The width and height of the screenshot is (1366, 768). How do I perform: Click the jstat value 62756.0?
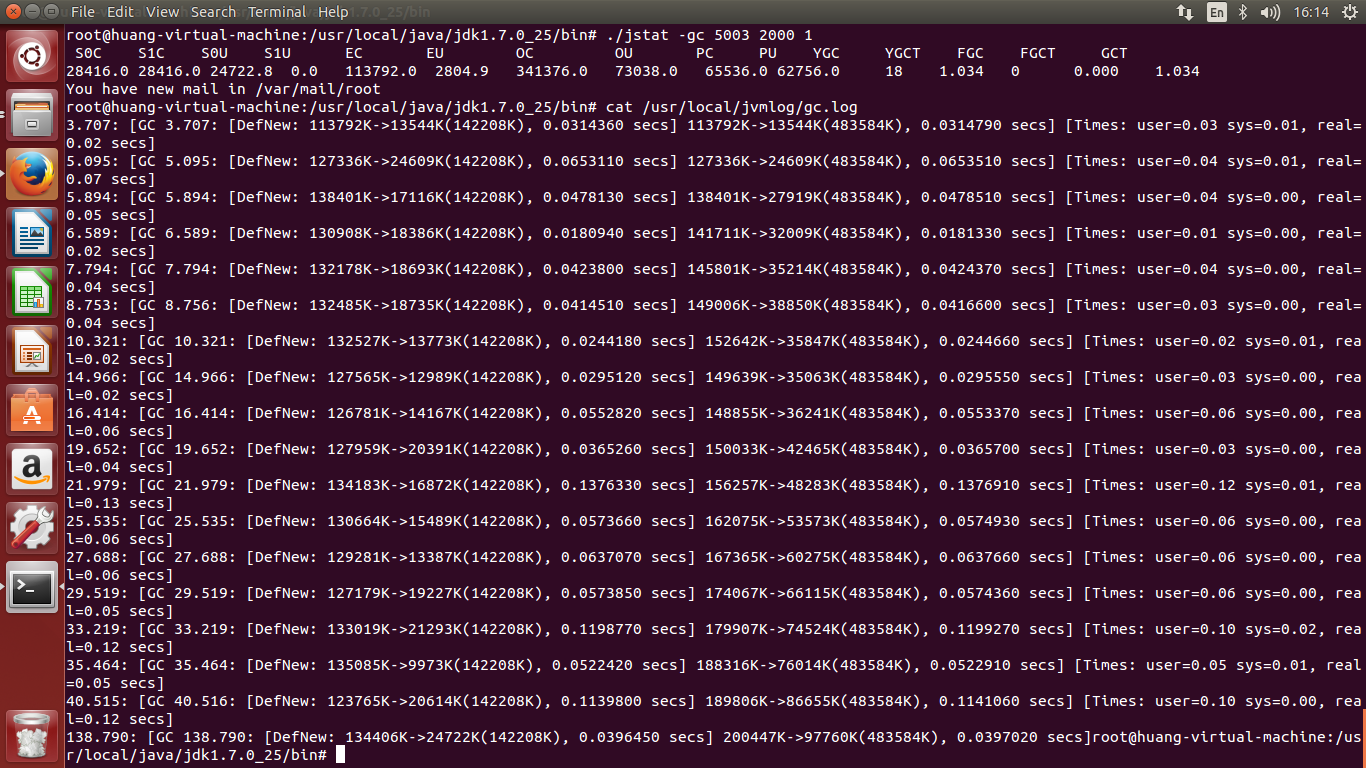pyautogui.click(x=808, y=71)
